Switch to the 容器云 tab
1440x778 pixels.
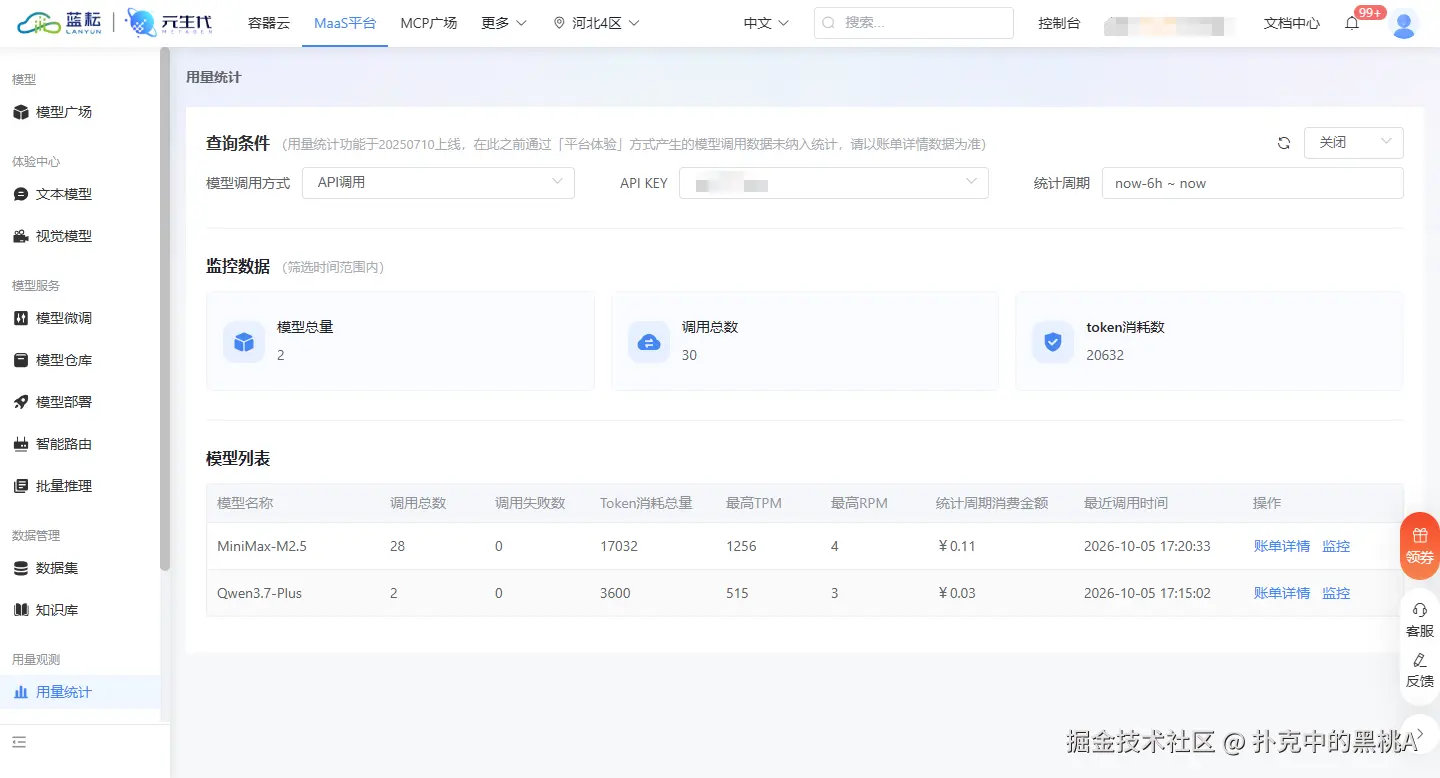(269, 23)
